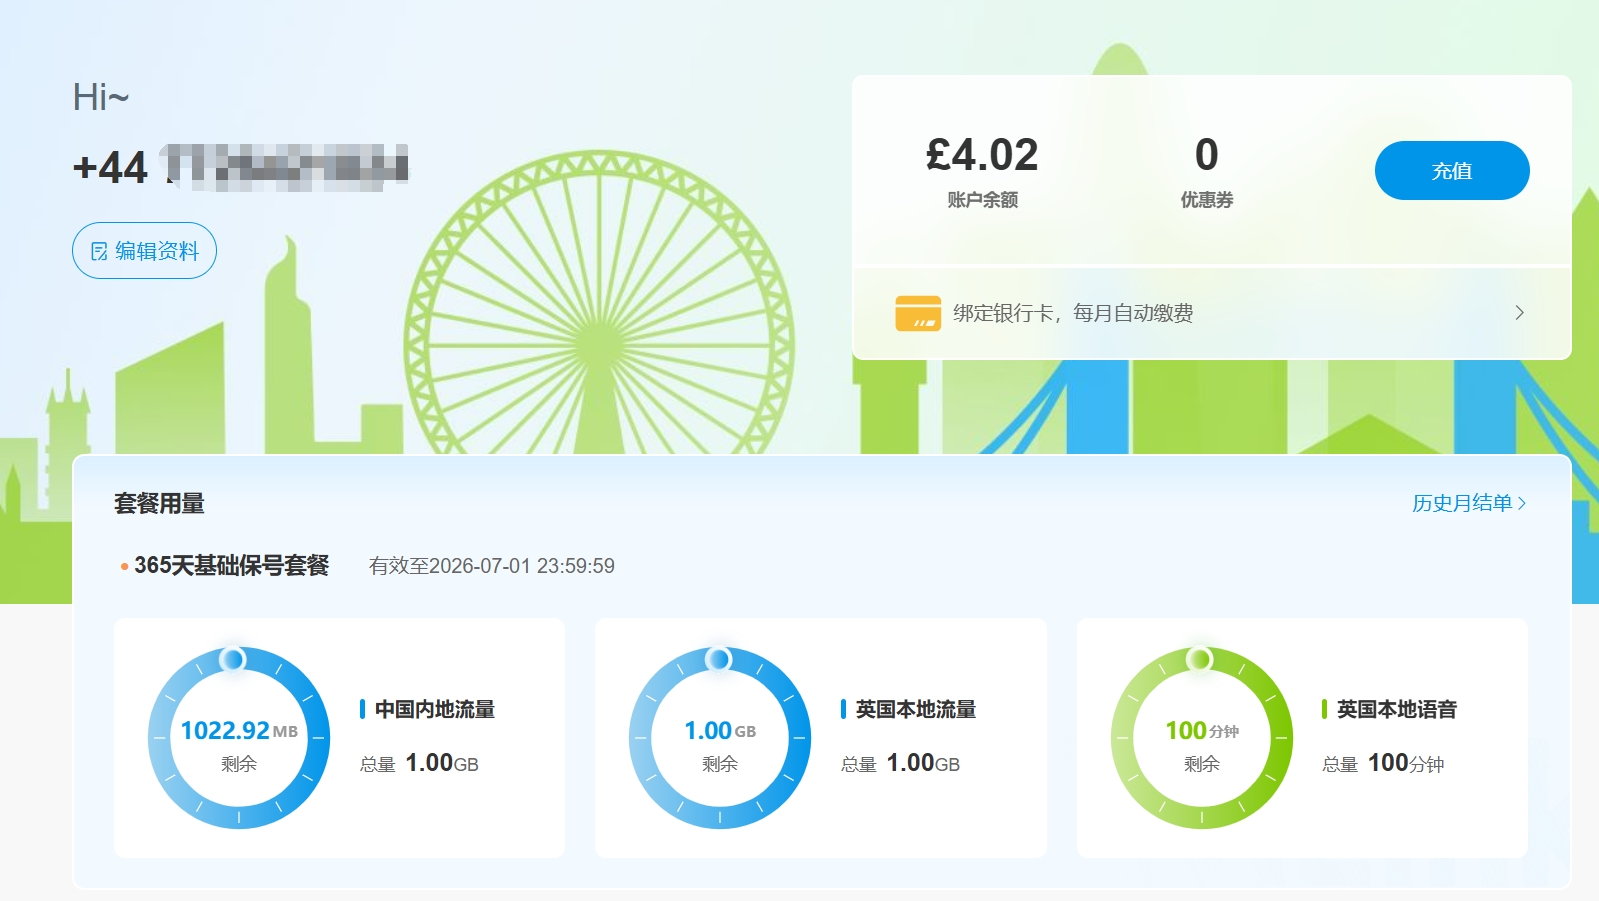The width and height of the screenshot is (1599, 901).
Task: Click the blue bar beside 英国本地流量
Action: (x=843, y=709)
